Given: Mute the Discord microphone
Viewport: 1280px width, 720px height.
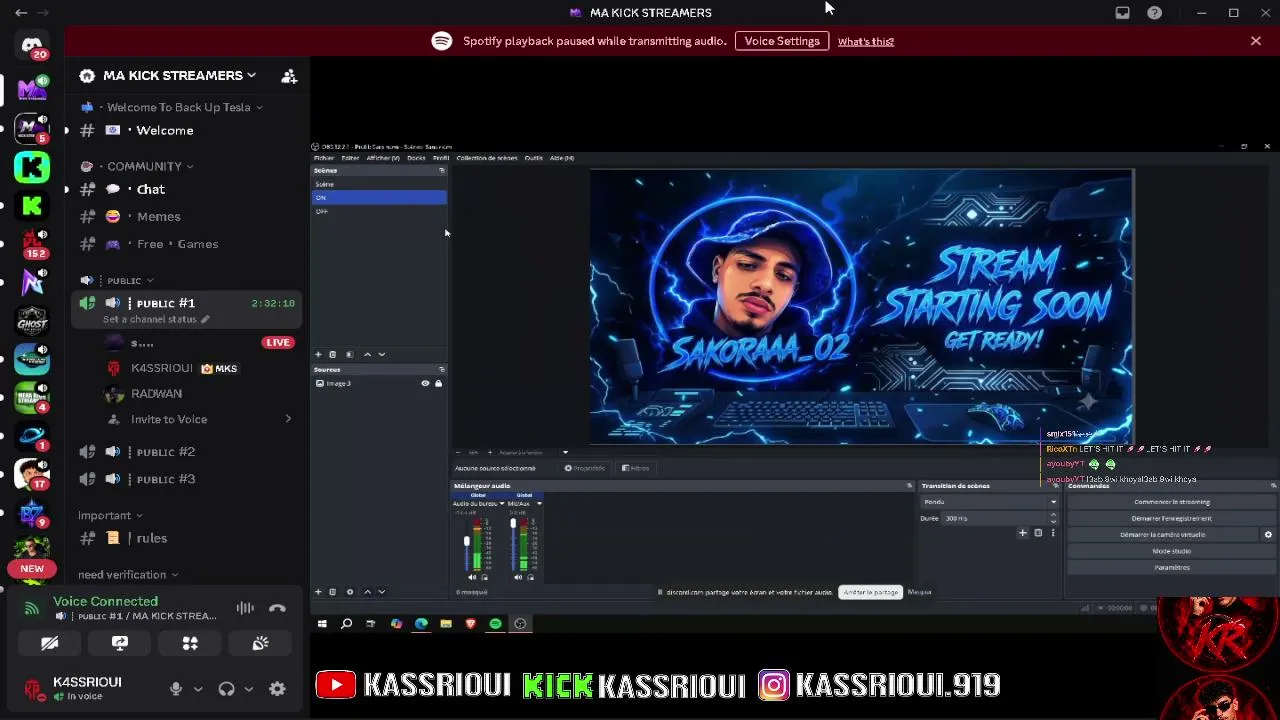Looking at the screenshot, I should pyautogui.click(x=176, y=689).
